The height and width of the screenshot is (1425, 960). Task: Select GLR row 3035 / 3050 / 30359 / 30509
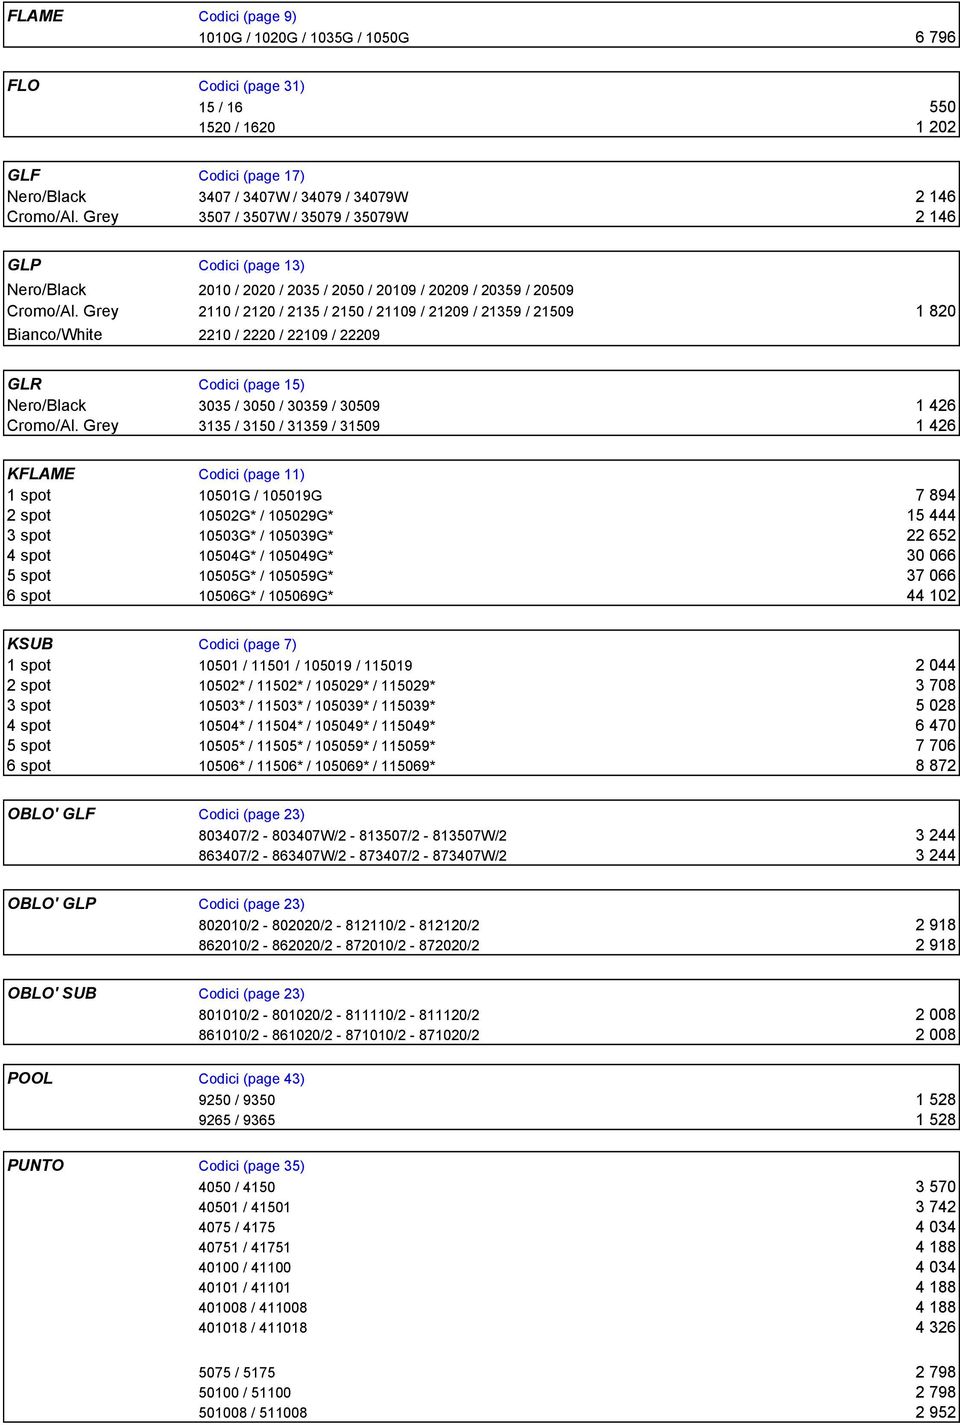289,406
